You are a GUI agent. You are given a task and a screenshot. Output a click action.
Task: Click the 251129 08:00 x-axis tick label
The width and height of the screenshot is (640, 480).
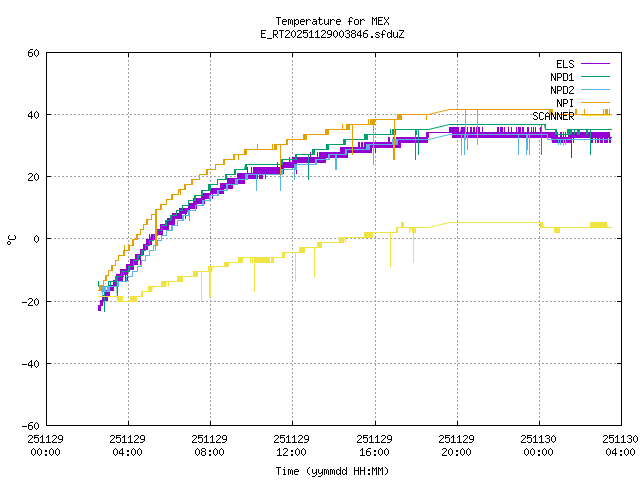209,445
